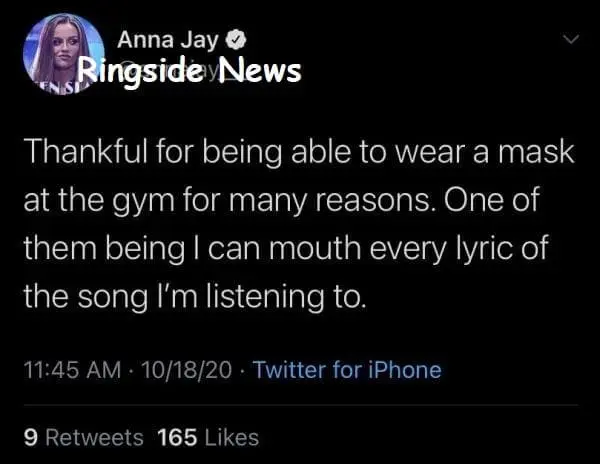The height and width of the screenshot is (464, 600).
Task: Click the Ringside News watermark text
Action: pyautogui.click(x=189, y=71)
